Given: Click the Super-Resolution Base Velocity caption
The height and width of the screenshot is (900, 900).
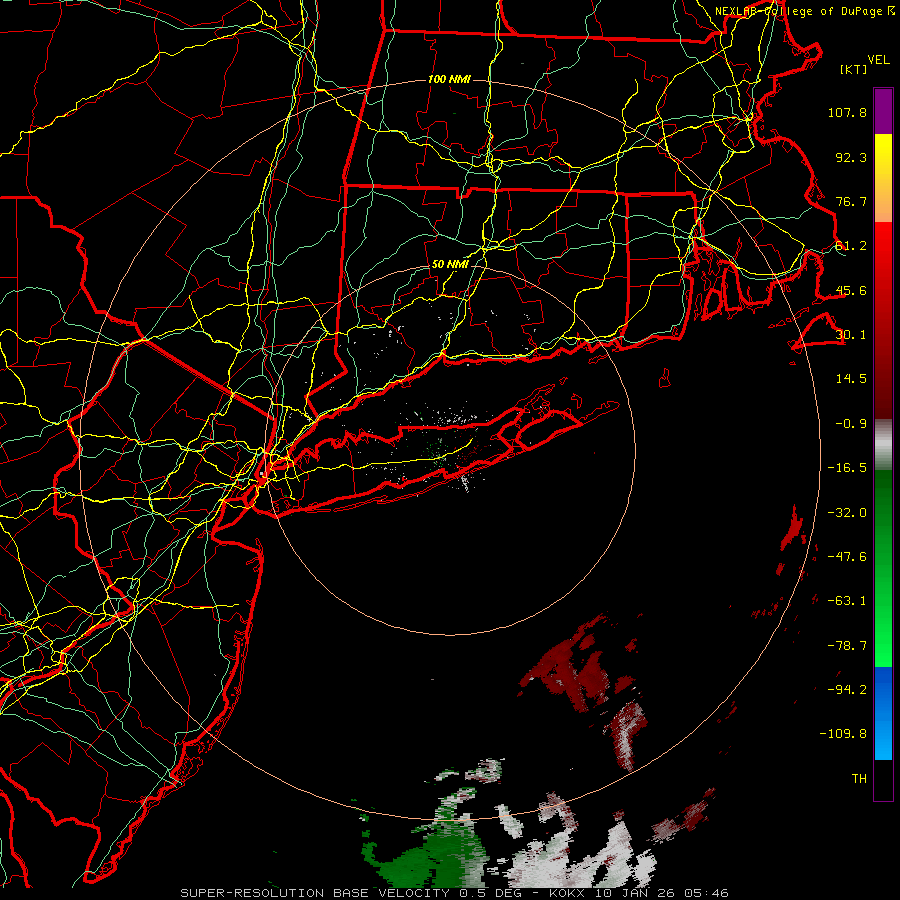Looking at the screenshot, I should [455, 893].
